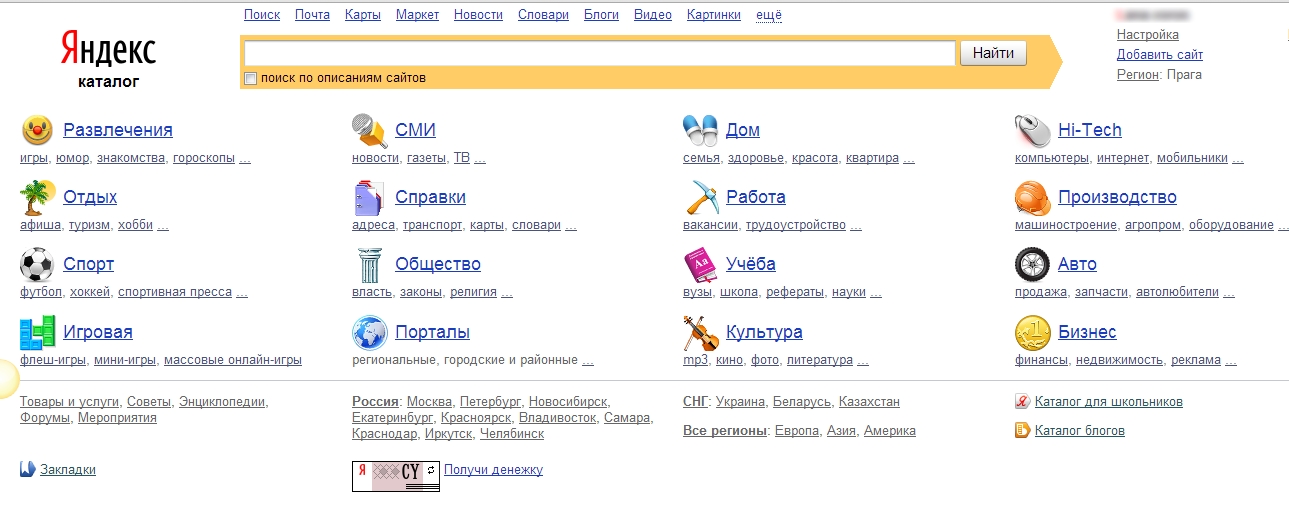Open the Настройка link

point(1148,35)
